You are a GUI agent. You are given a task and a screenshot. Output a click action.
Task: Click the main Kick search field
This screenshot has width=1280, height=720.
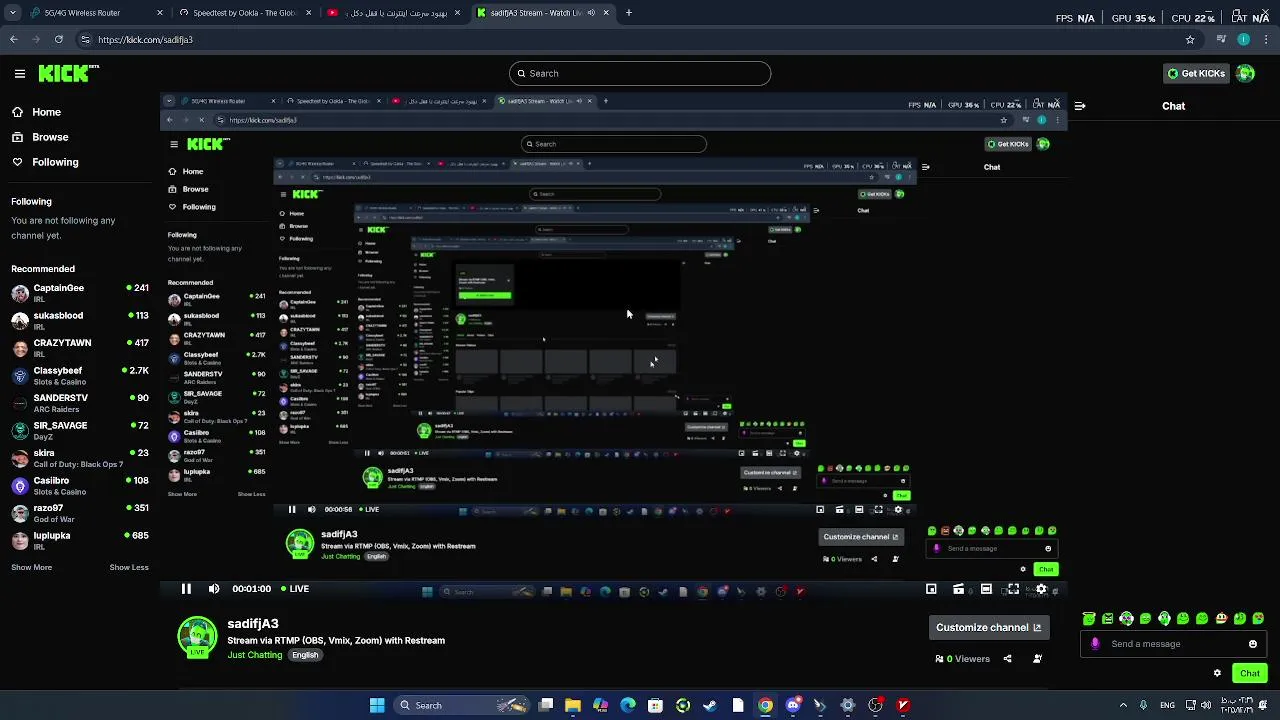pos(640,73)
